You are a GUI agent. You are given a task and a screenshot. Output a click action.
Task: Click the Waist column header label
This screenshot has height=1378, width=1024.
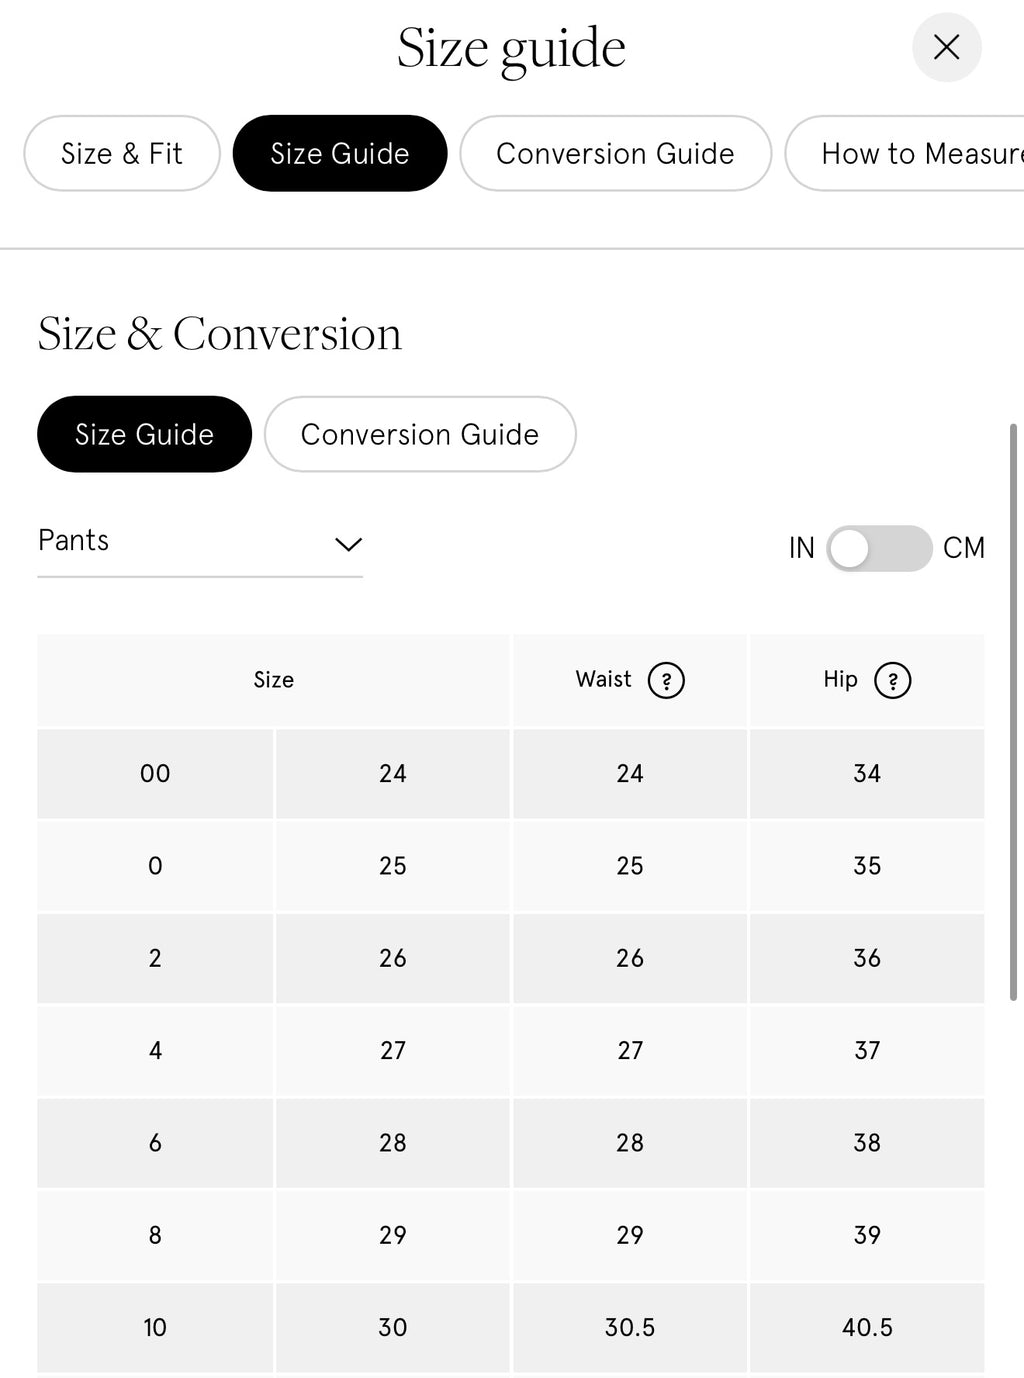point(604,679)
